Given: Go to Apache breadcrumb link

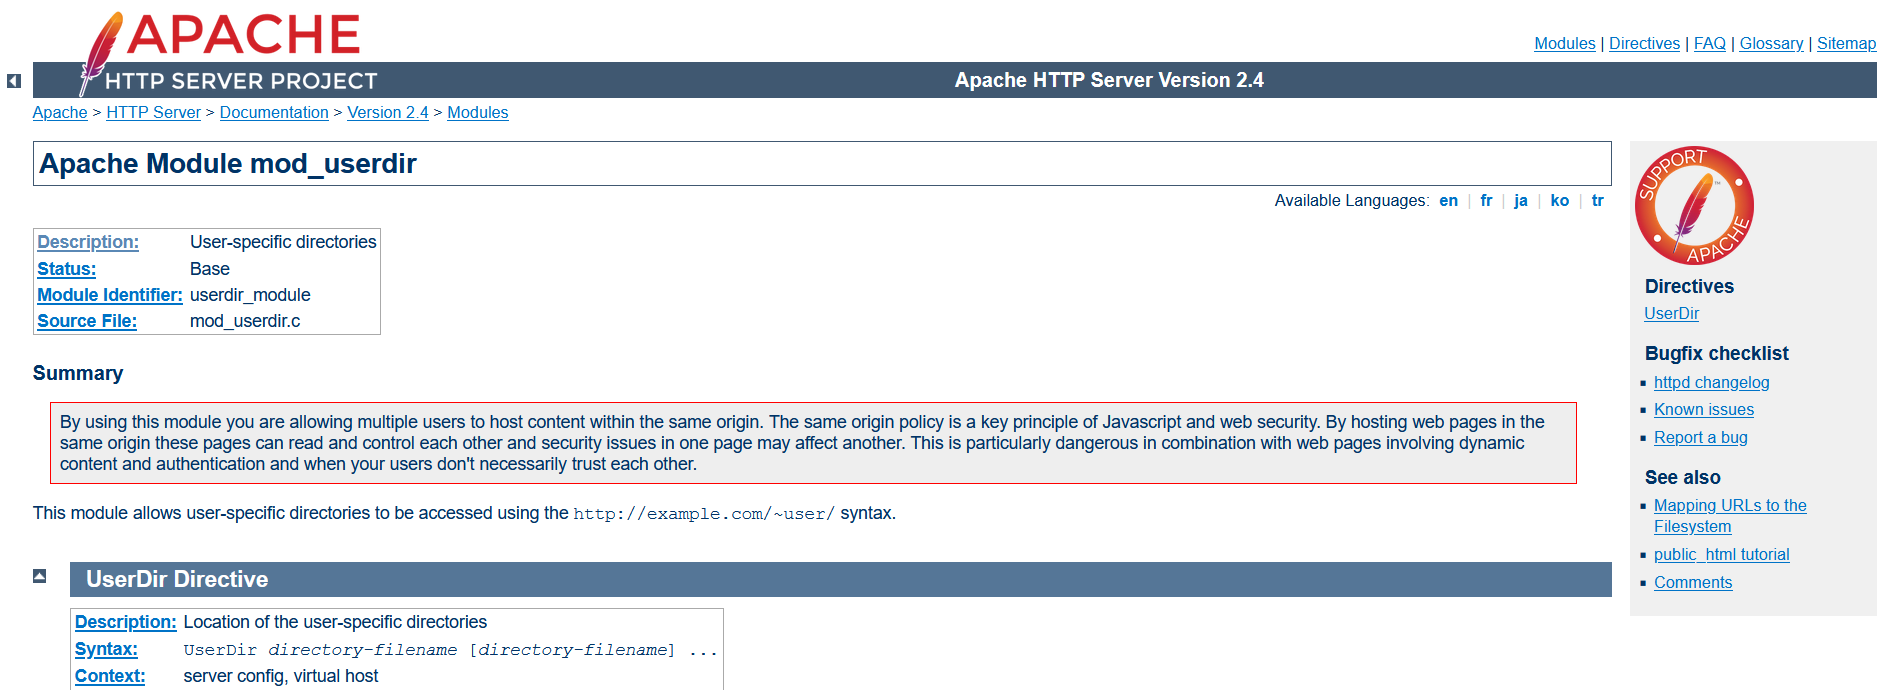Looking at the screenshot, I should 60,112.
